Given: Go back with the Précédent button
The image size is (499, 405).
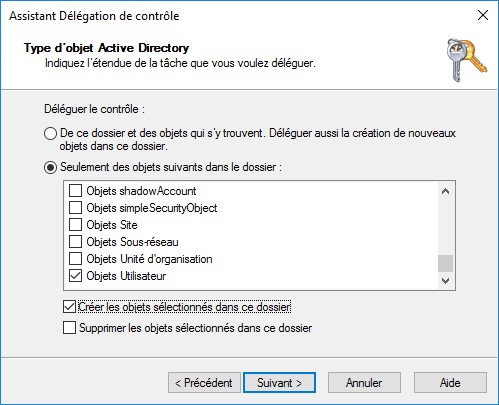Looking at the screenshot, I should [204, 383].
